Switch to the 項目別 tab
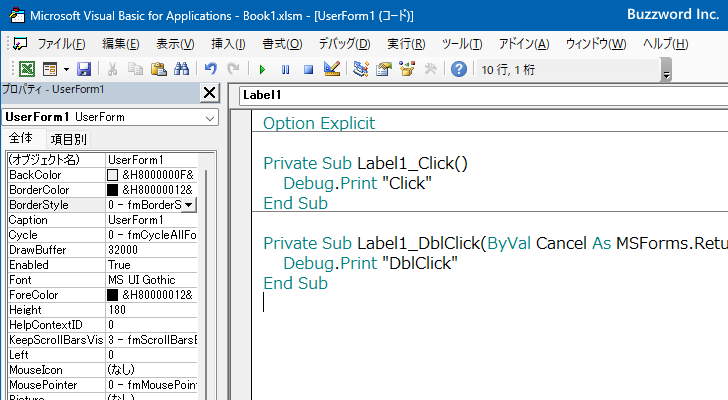This screenshot has width=728, height=400. click(x=68, y=139)
